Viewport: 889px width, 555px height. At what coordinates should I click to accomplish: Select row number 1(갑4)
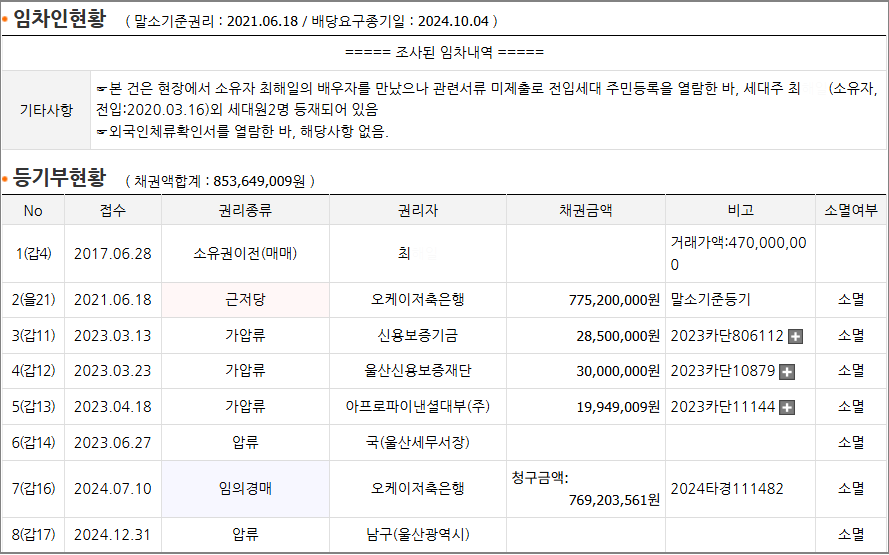pos(33,253)
